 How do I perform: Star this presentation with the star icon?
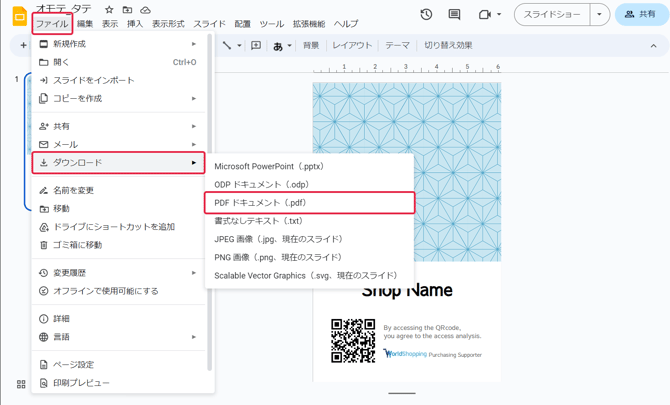tap(109, 10)
